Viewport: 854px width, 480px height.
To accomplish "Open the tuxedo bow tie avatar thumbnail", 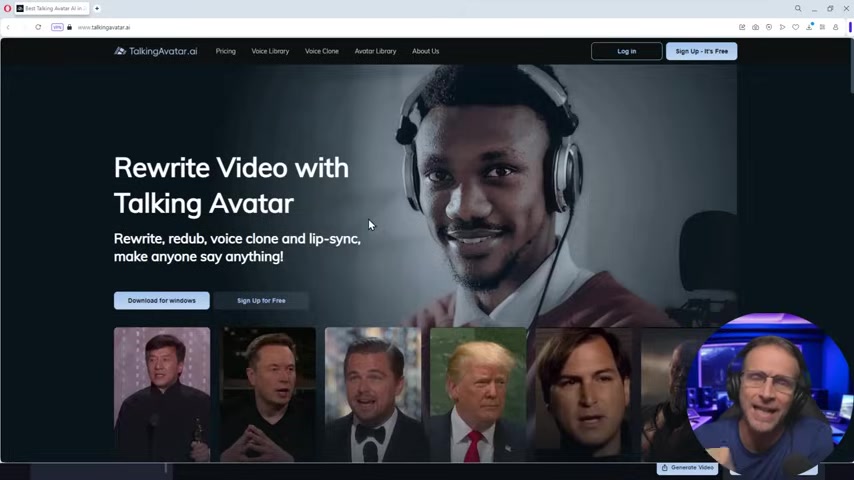I will 373,394.
